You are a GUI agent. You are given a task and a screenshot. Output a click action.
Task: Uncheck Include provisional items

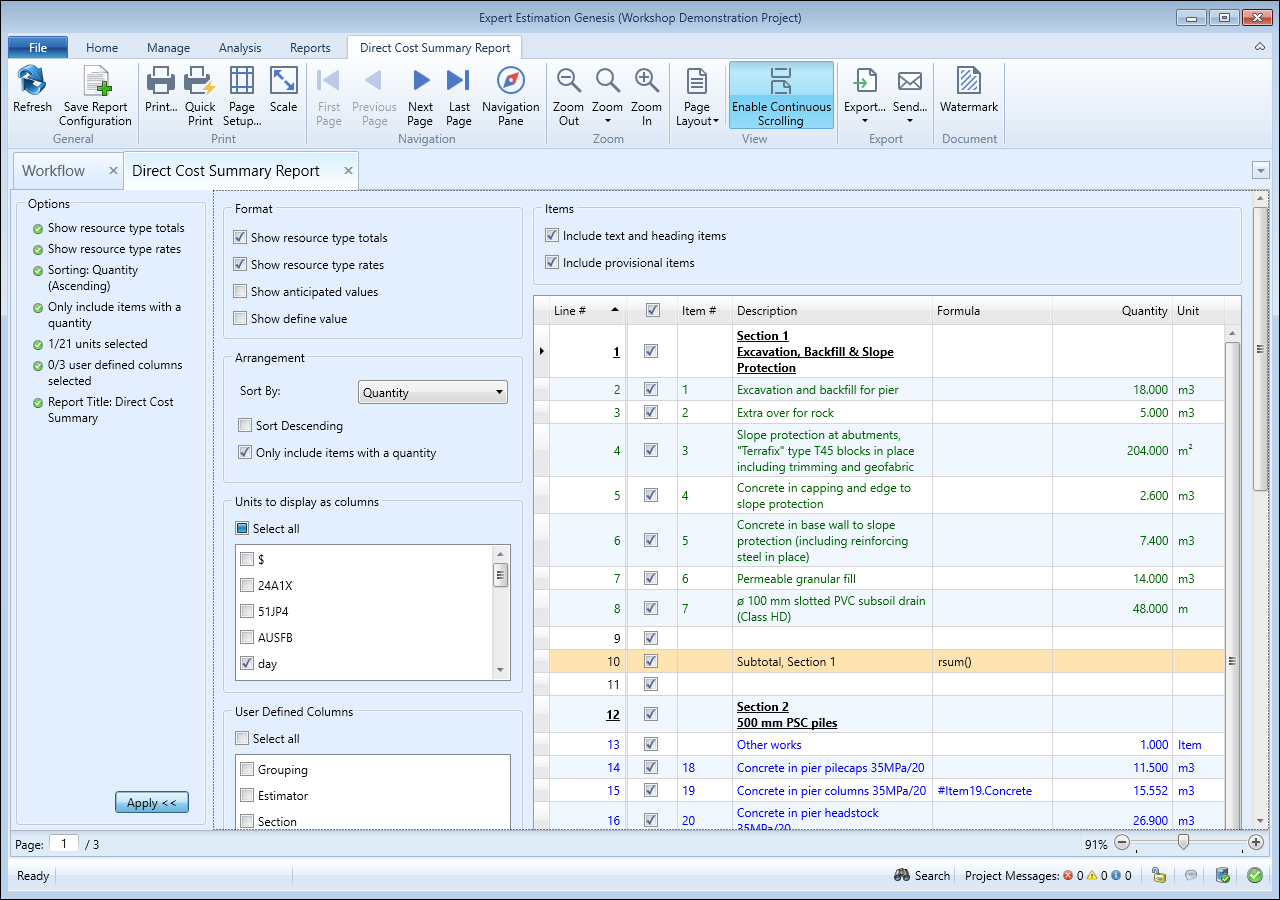point(552,263)
